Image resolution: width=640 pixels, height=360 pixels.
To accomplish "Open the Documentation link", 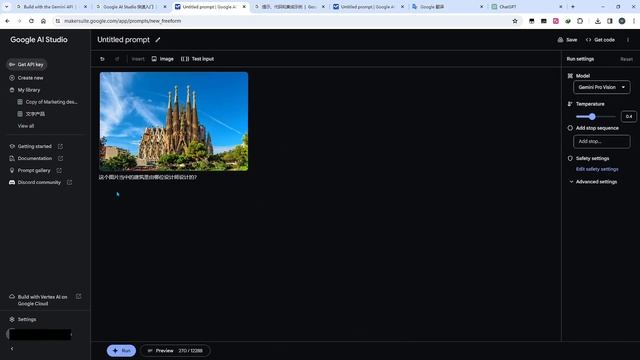I will [35, 158].
